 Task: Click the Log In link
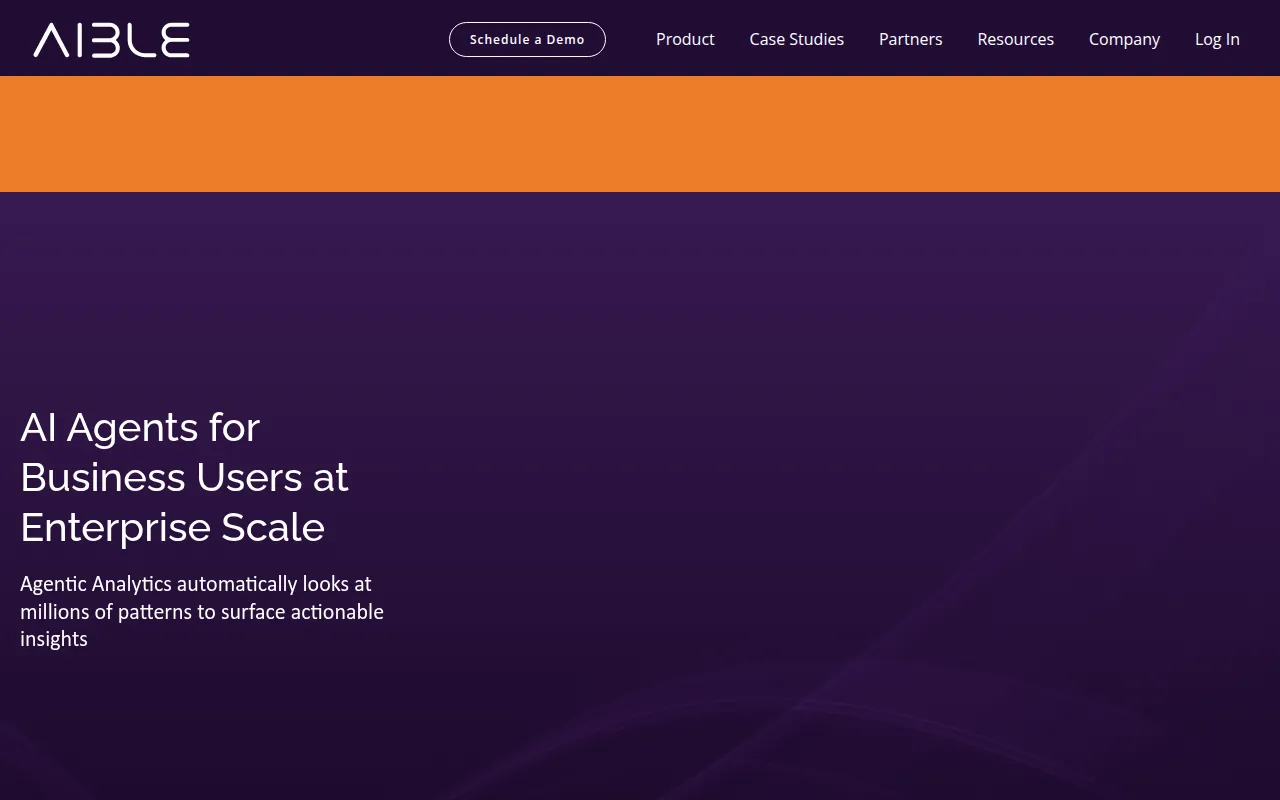tap(1217, 39)
